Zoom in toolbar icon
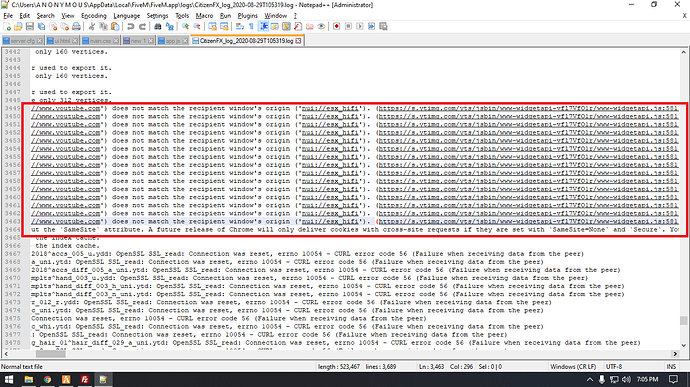 coord(185,26)
